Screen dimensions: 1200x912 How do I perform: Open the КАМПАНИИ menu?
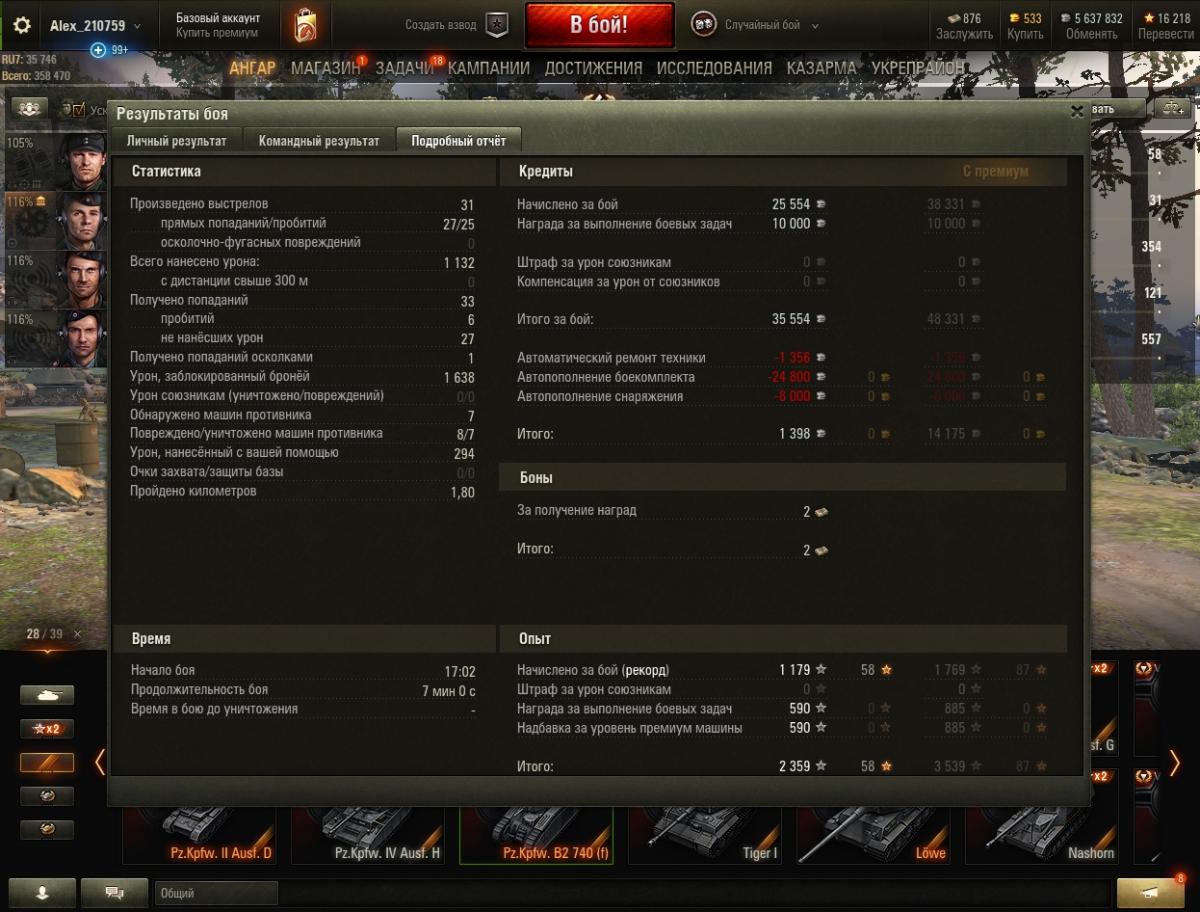point(489,68)
